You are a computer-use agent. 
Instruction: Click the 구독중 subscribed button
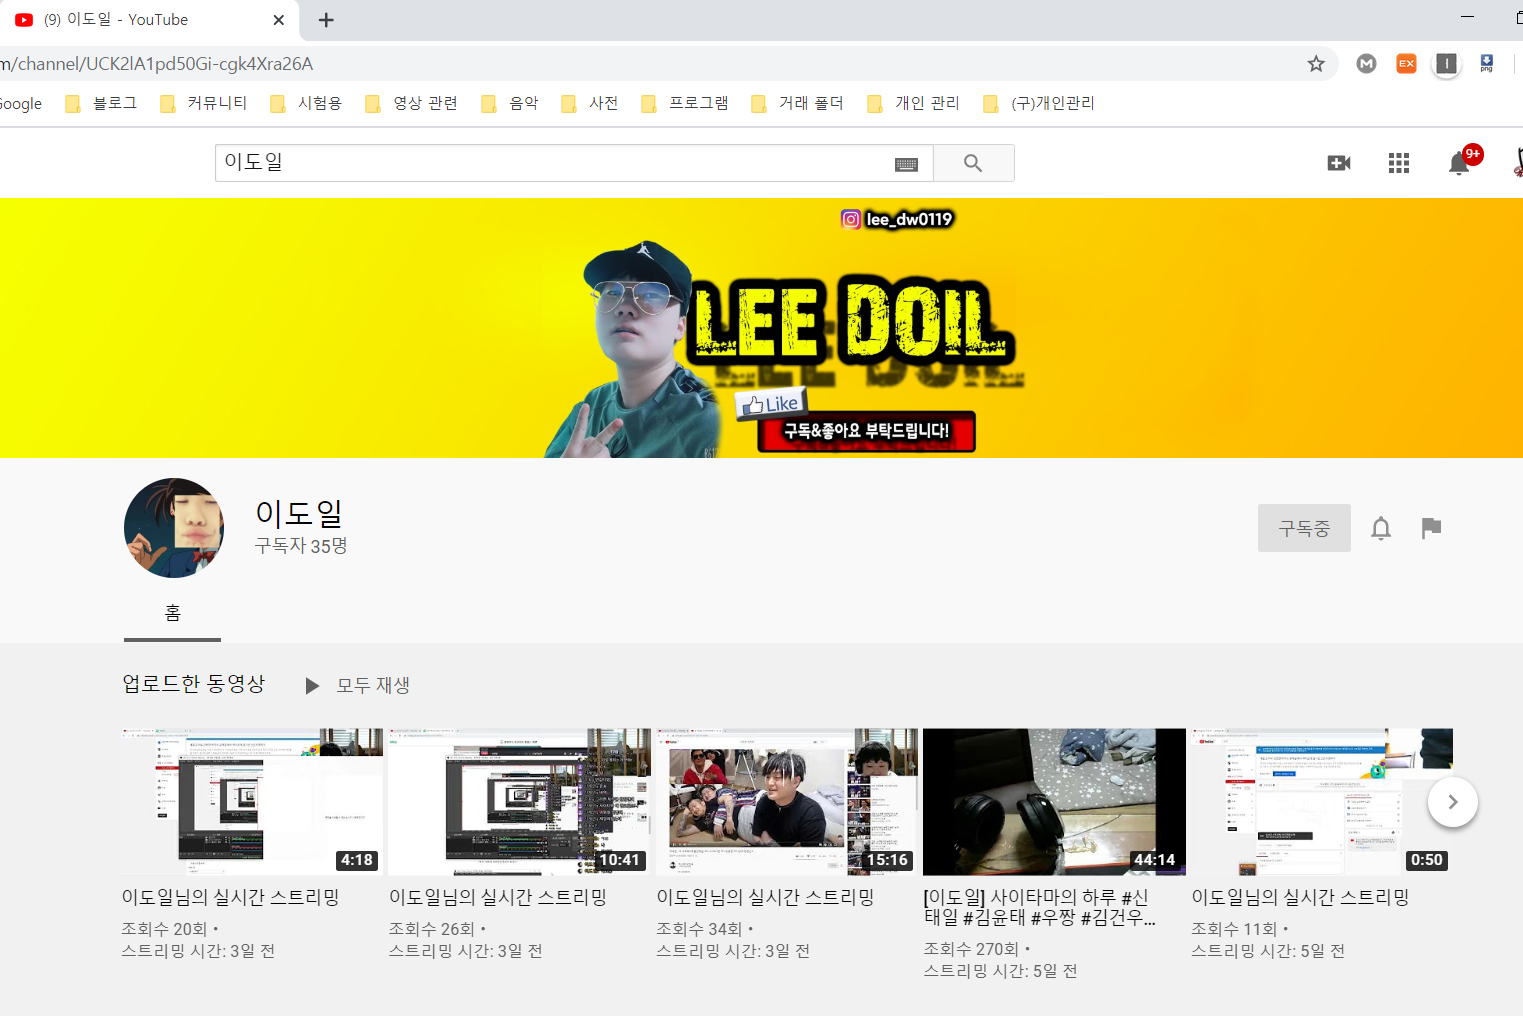click(1304, 528)
